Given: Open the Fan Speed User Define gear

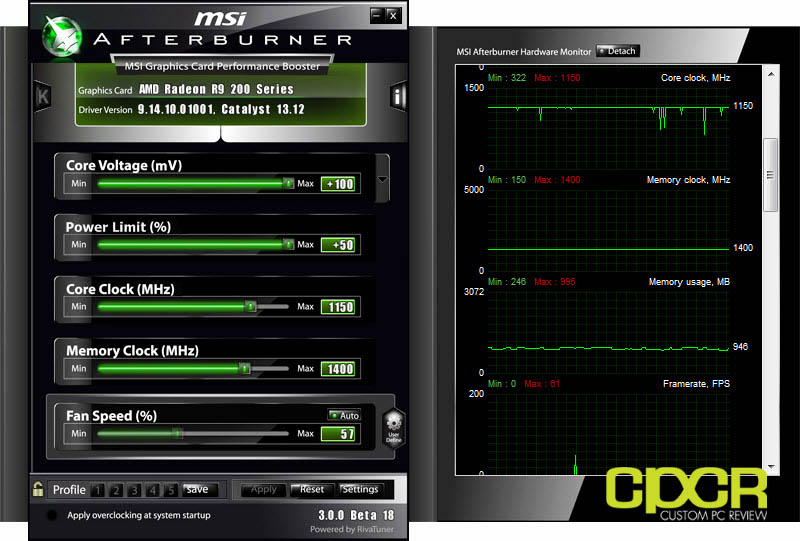Looking at the screenshot, I should point(394,428).
